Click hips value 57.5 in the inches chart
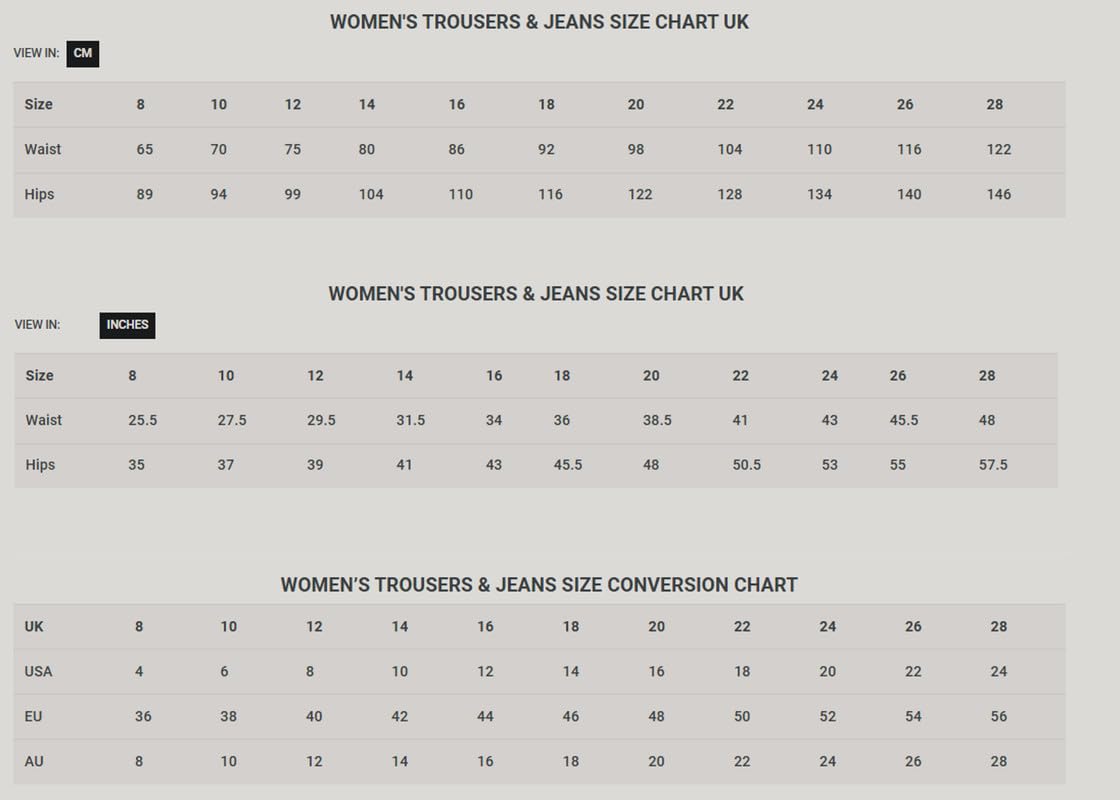1120x800 pixels. [993, 465]
